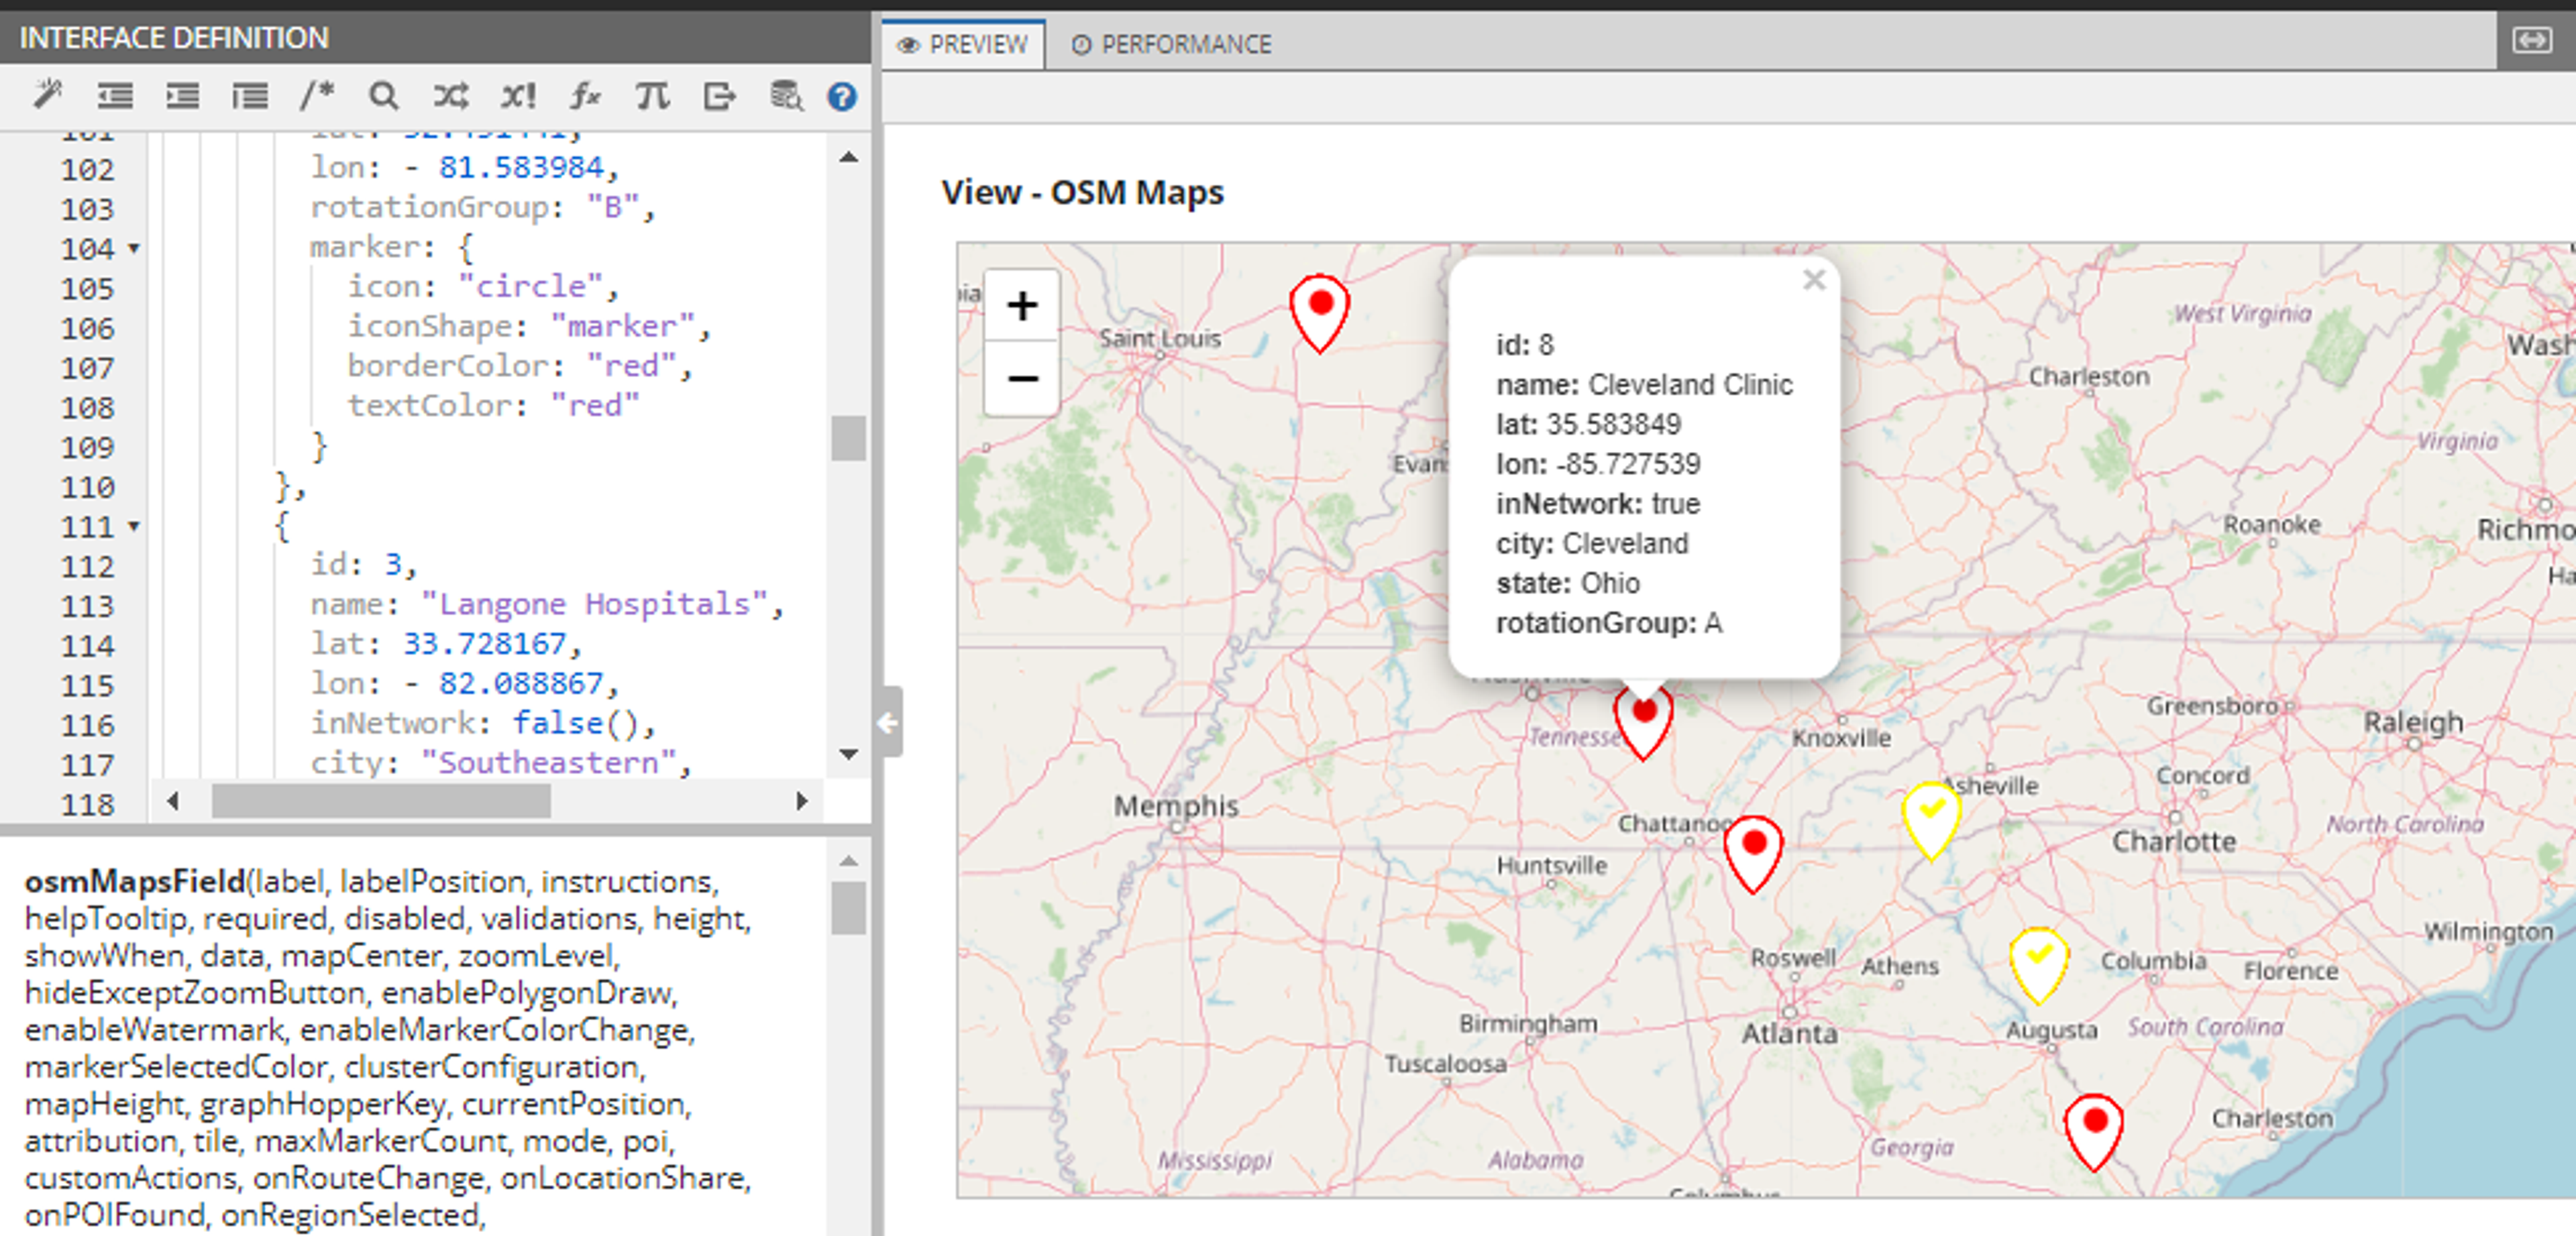Click the horizontal scrollbar thumb in editor
This screenshot has height=1236, width=2576.
pos(381,800)
